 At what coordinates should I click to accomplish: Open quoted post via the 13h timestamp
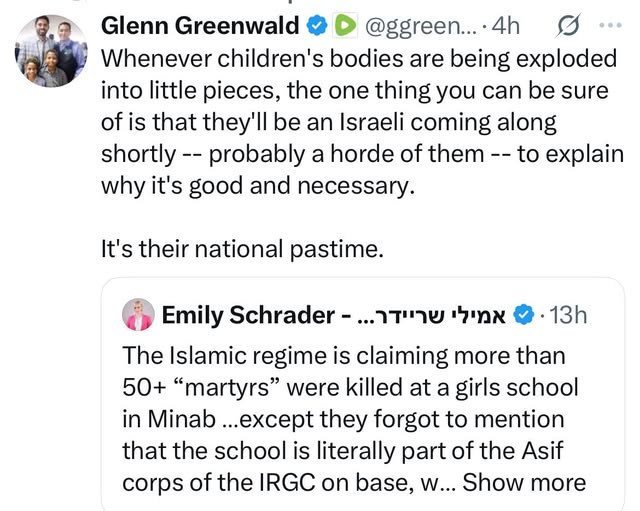[x=567, y=315]
